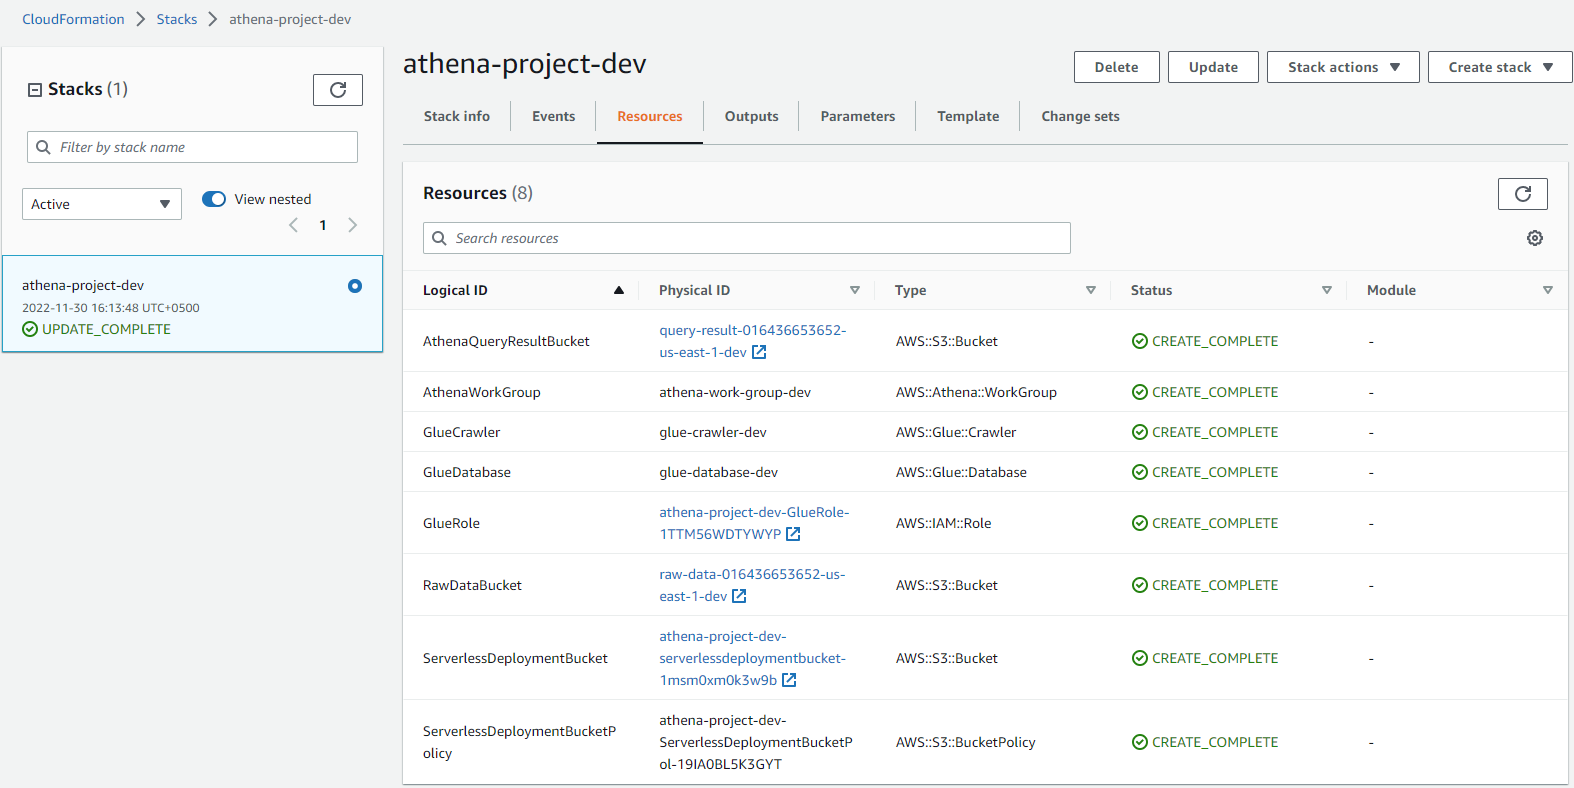1574x788 pixels.
Task: Click AWS::IAM::Role type cell
Action: pyautogui.click(x=943, y=523)
